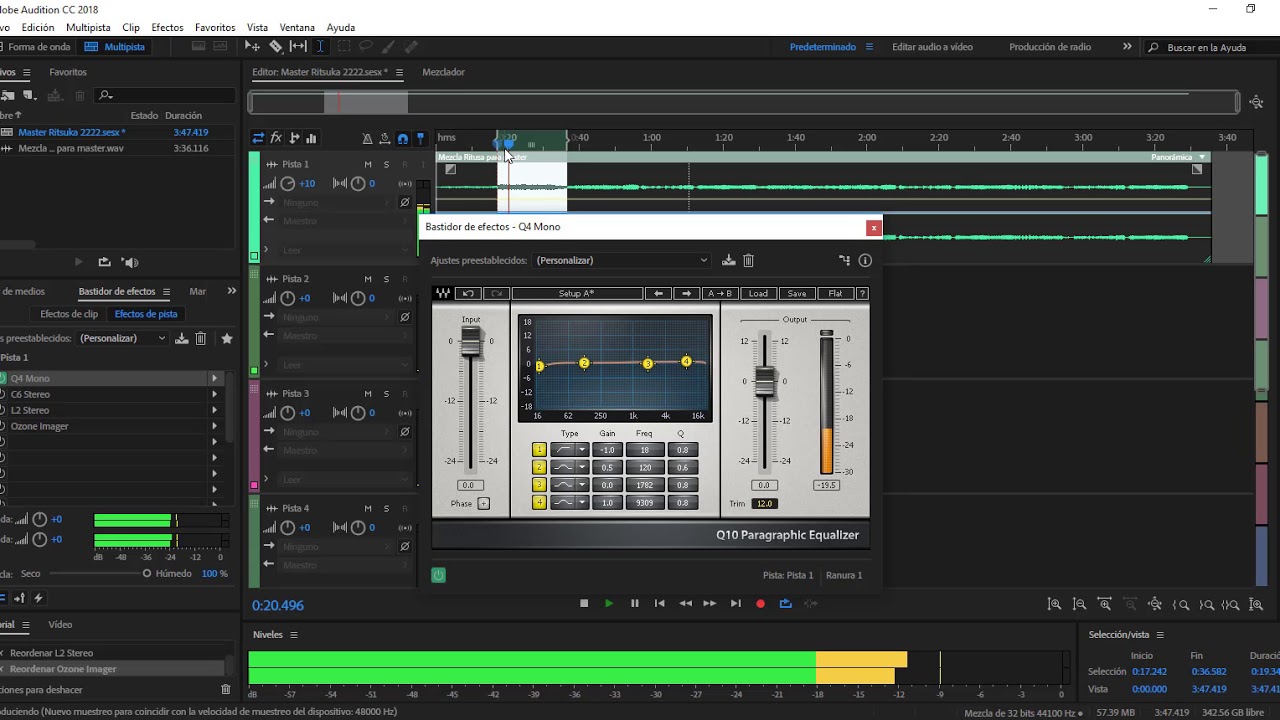Toggle the Phase invert button in Q10
The width and height of the screenshot is (1280, 720).
coord(483,503)
